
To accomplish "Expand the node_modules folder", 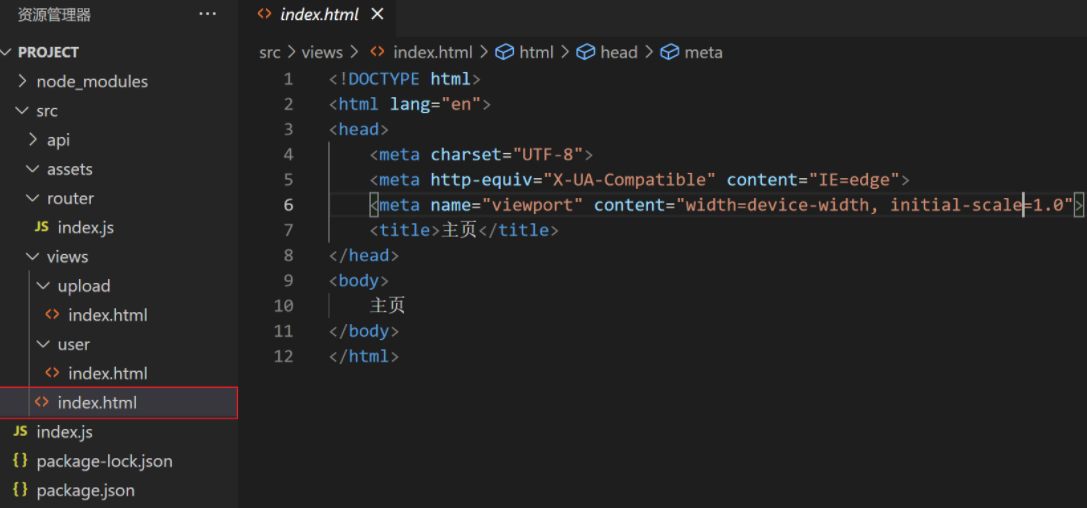I will [x=22, y=81].
